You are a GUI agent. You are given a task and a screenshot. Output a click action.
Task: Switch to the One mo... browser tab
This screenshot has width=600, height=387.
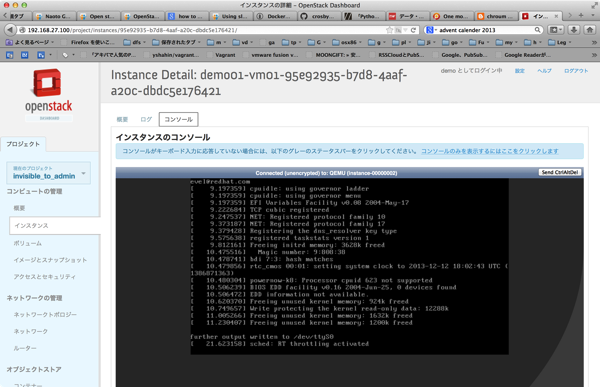pos(452,16)
